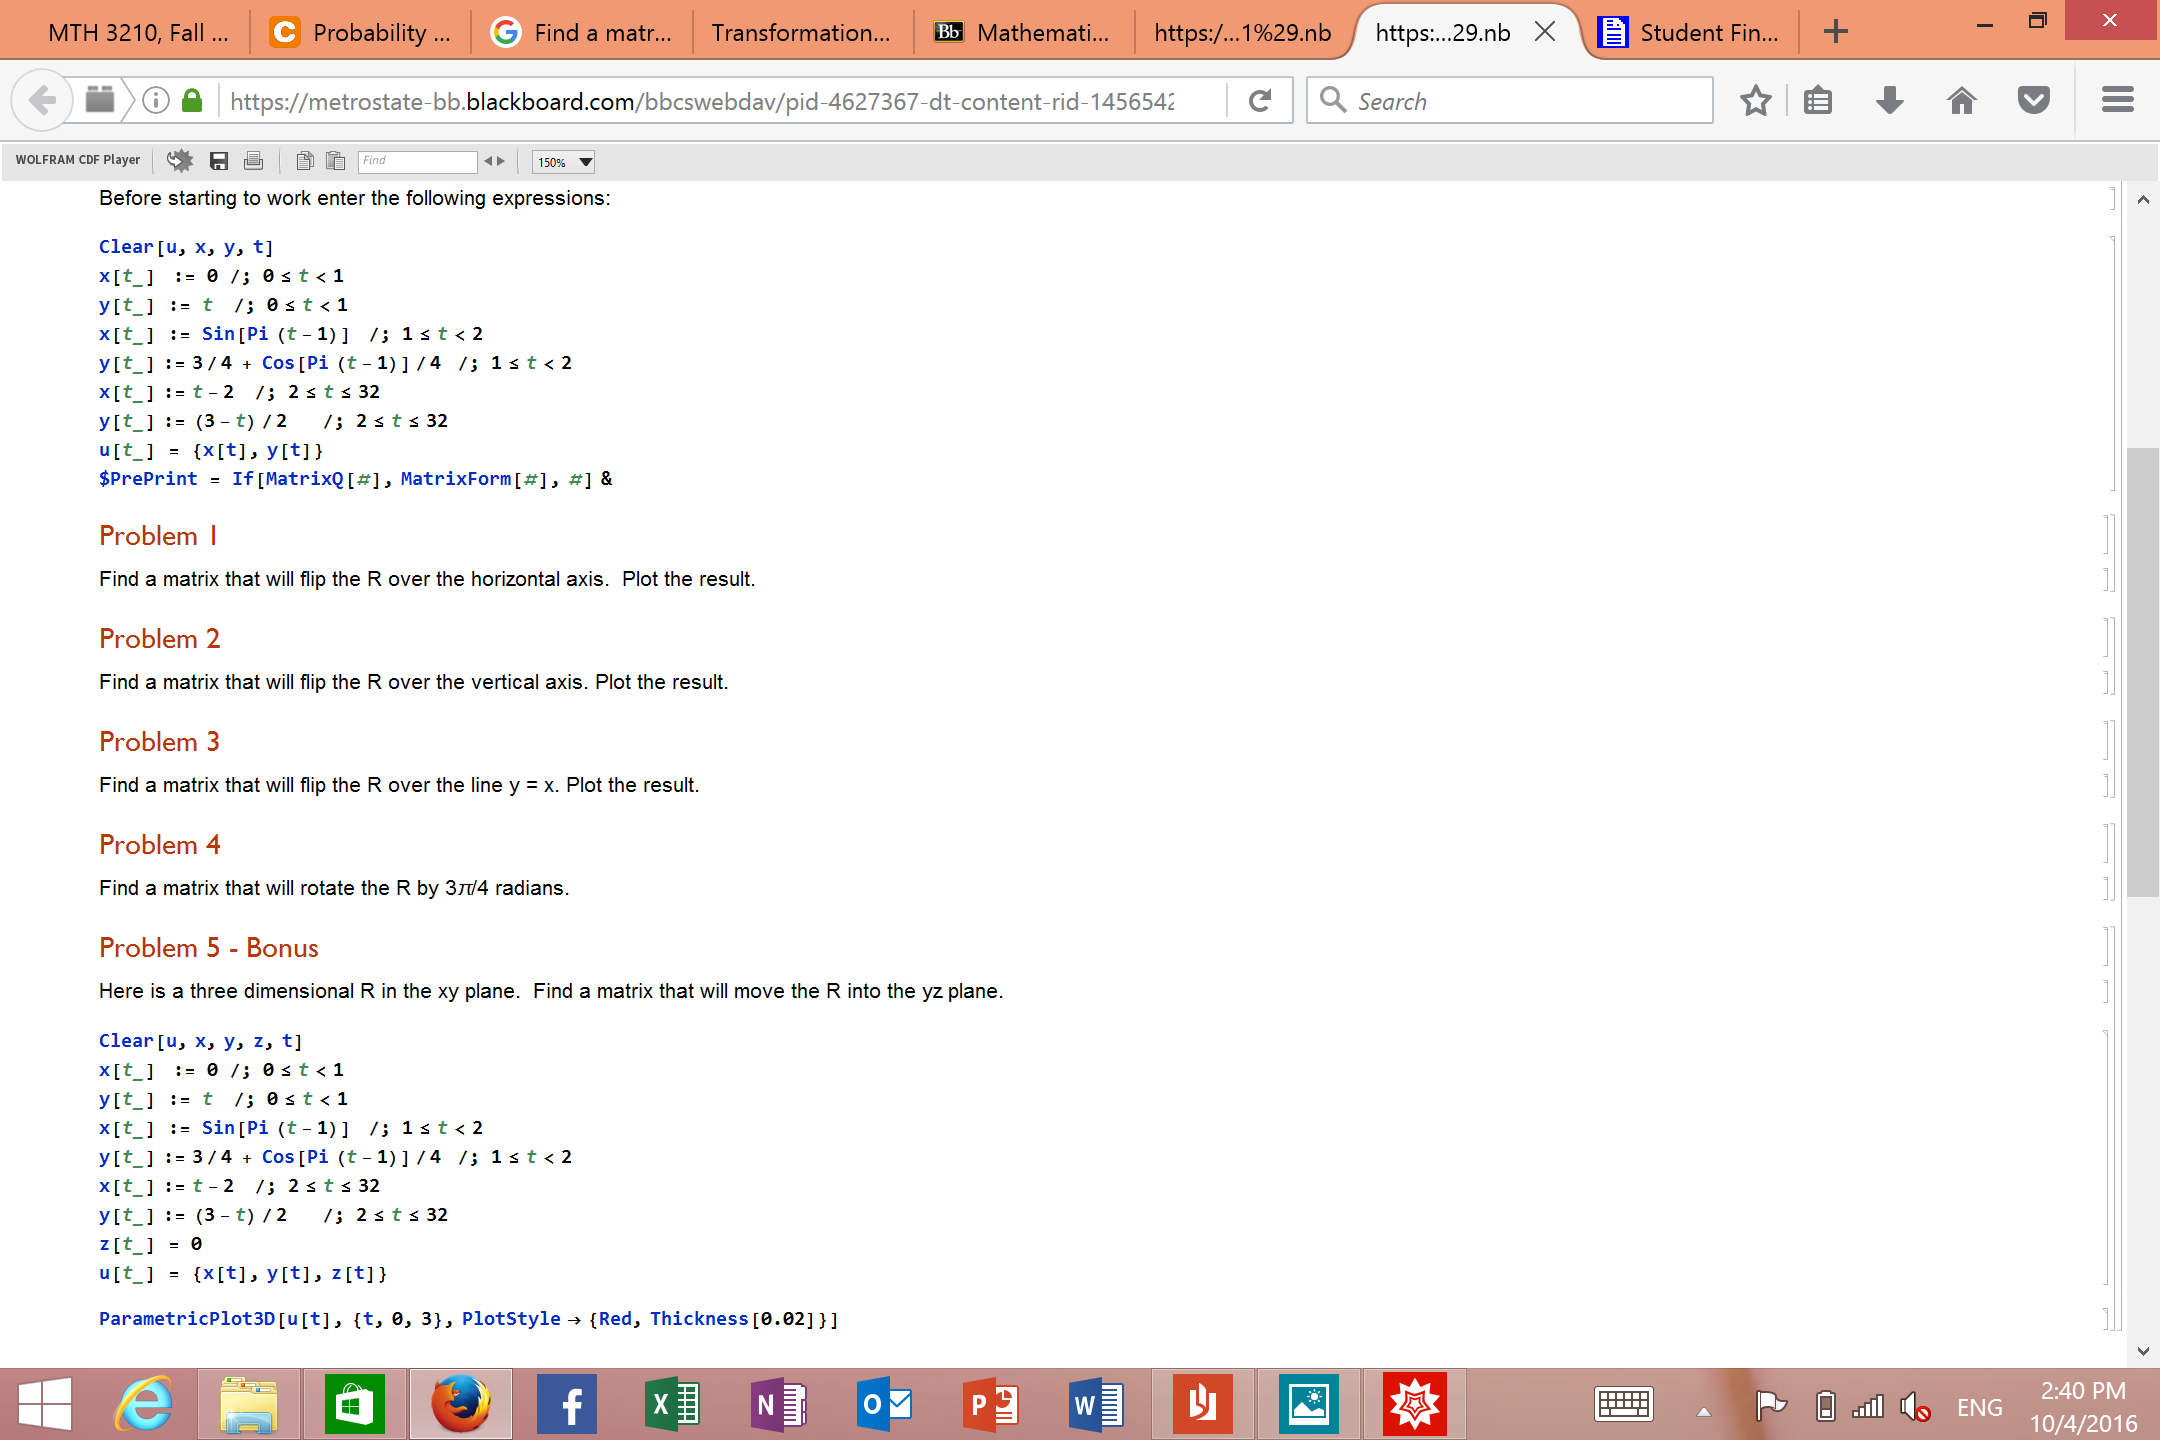Screen dimensions: 2160x1440
Task: Open a new browser tab
Action: (1835, 33)
